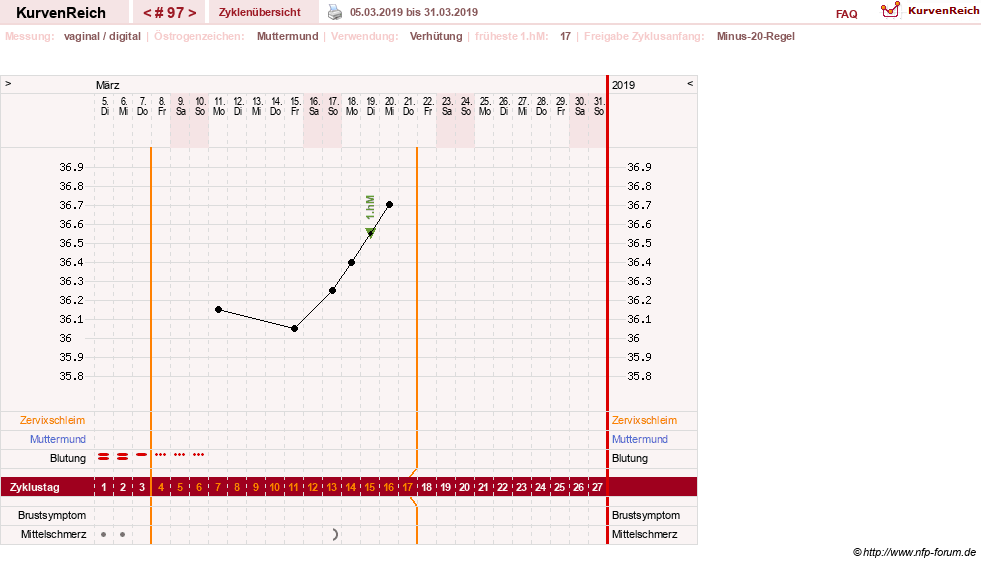Viewport: 981px width, 564px height.
Task: Open the FAQ link
Action: point(846,14)
